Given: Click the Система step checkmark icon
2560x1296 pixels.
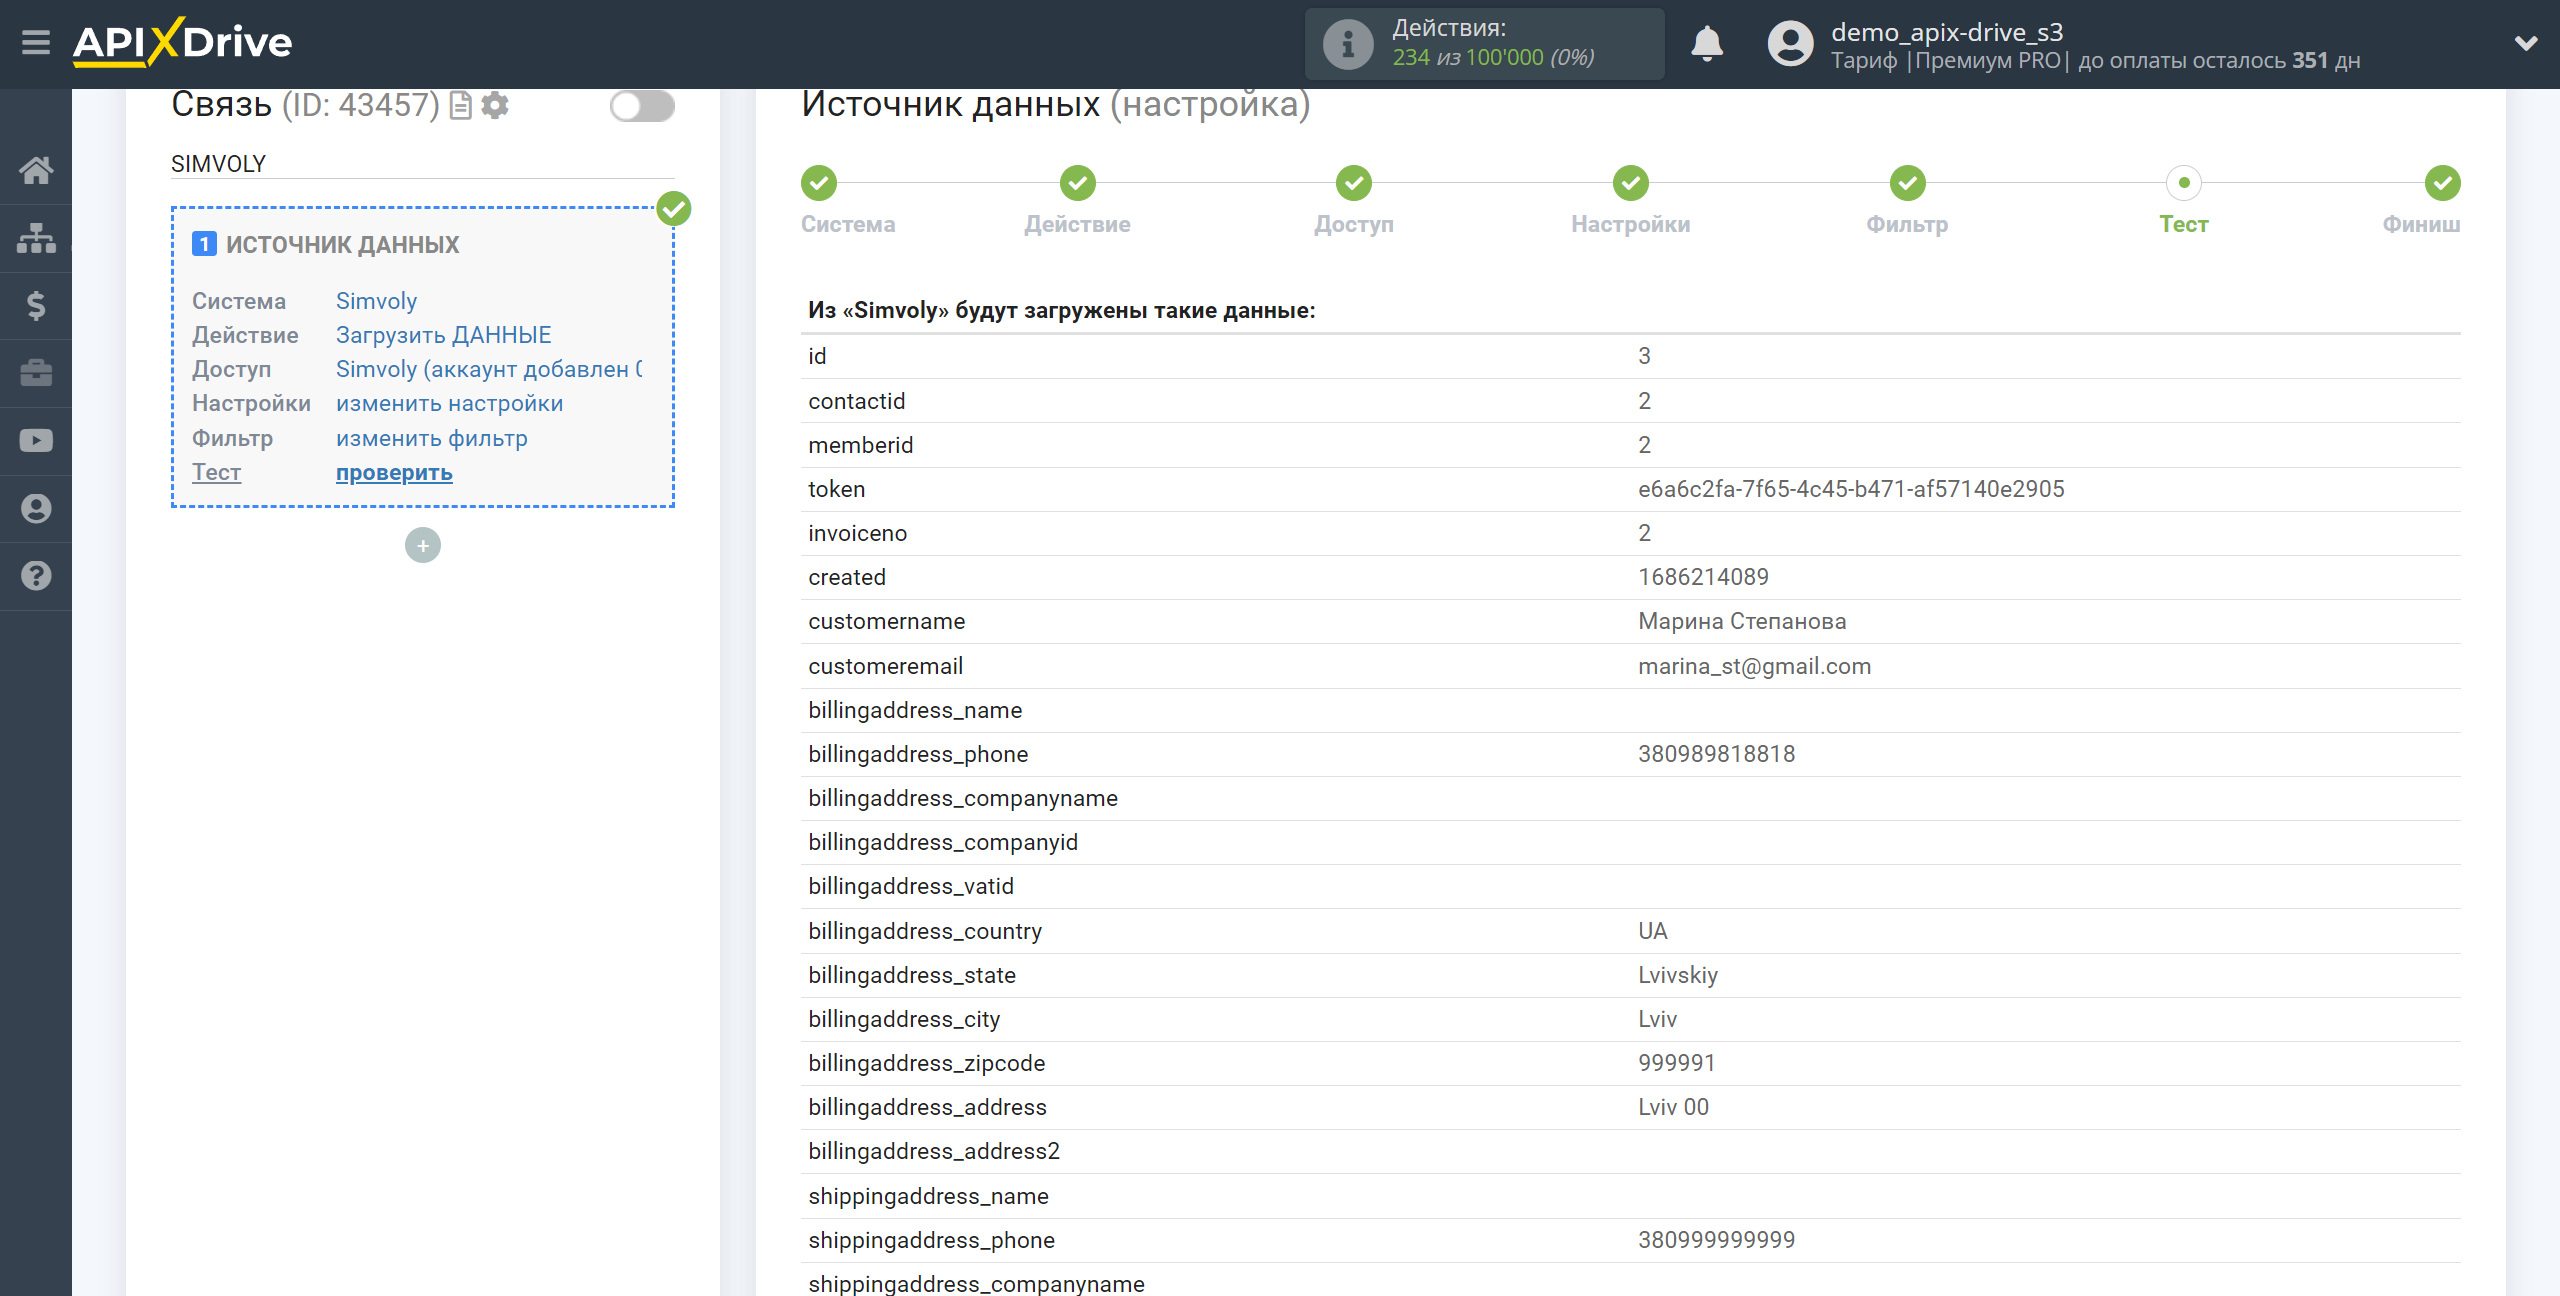Looking at the screenshot, I should 819,183.
